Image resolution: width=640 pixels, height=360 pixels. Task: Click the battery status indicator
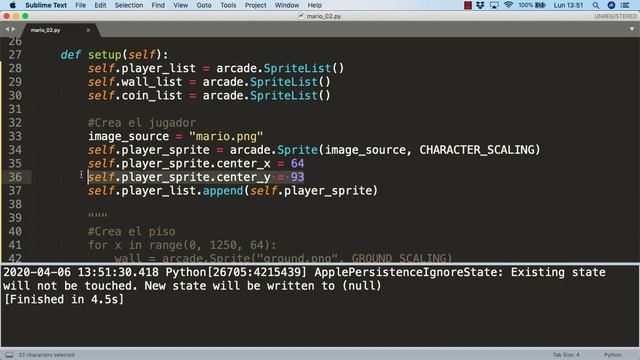point(532,5)
